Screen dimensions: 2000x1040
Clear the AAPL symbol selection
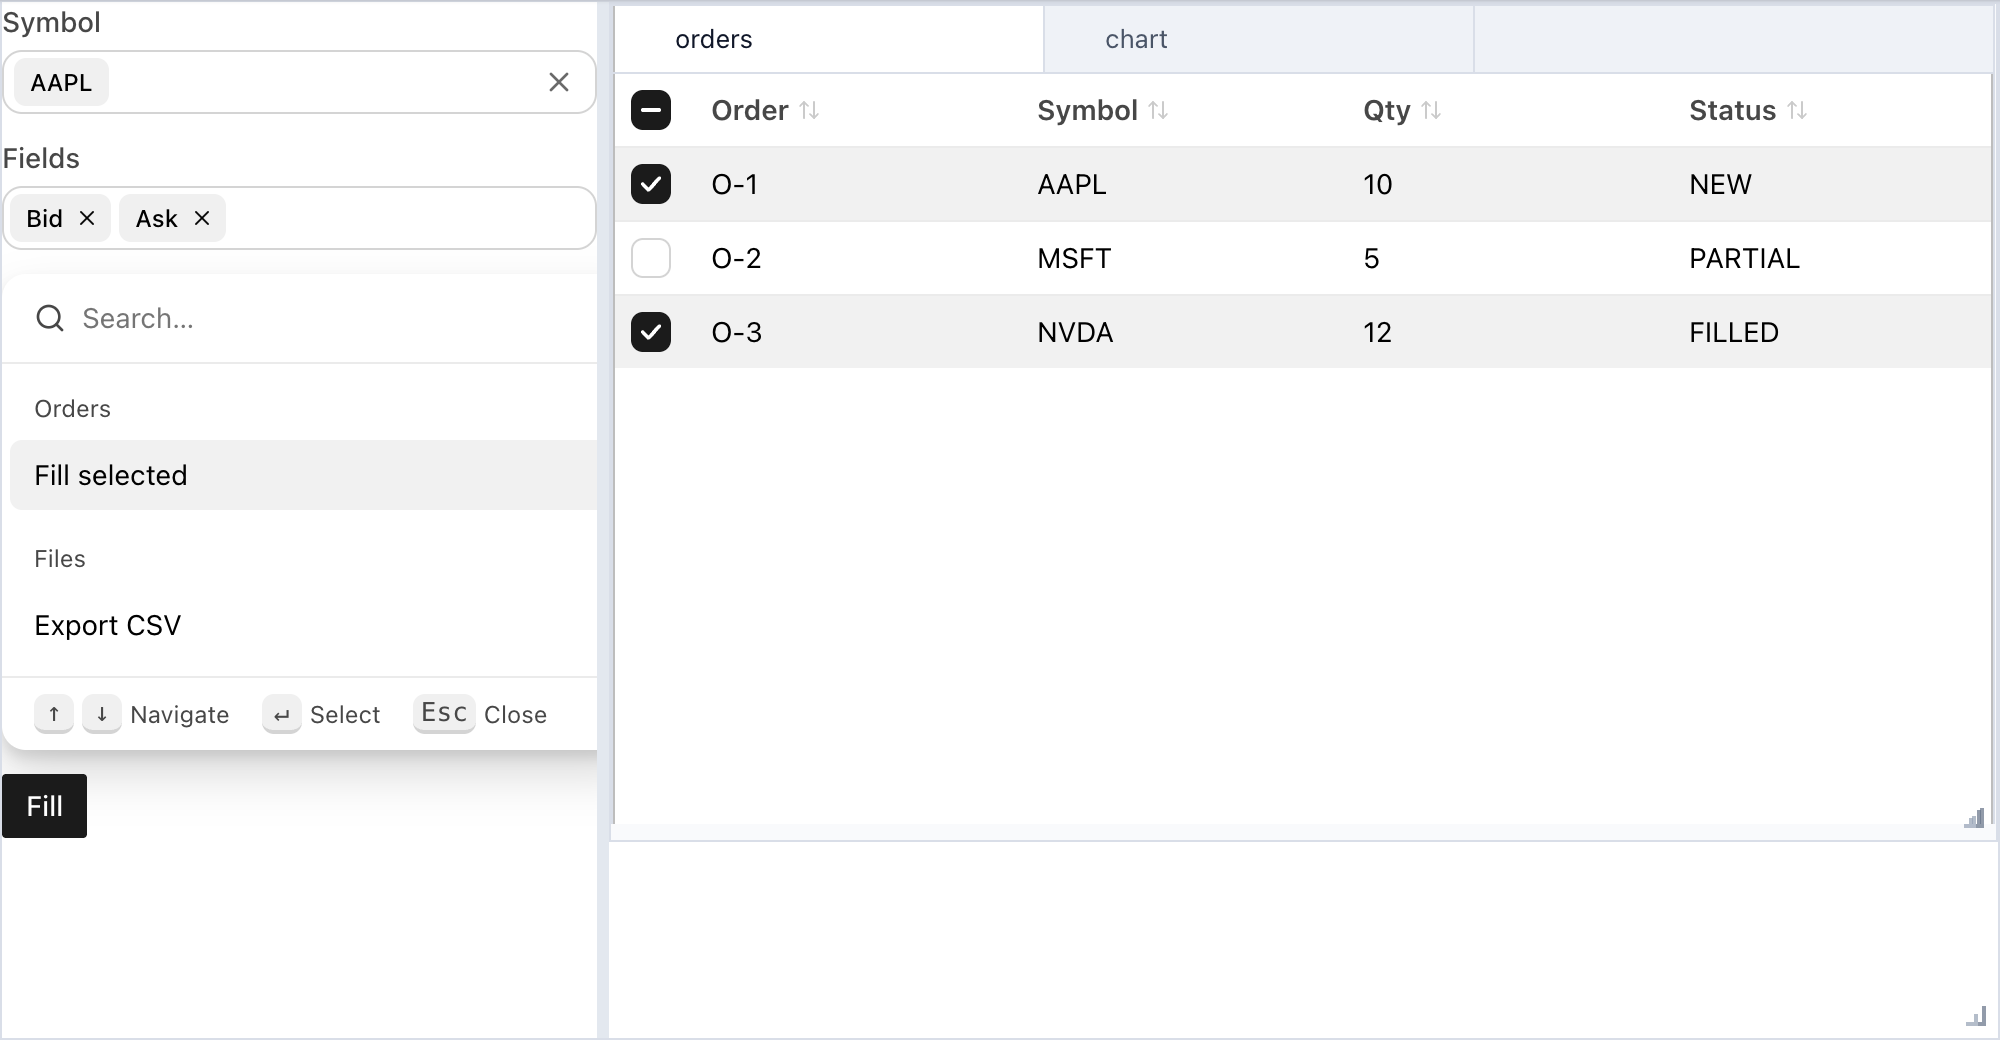click(x=559, y=82)
